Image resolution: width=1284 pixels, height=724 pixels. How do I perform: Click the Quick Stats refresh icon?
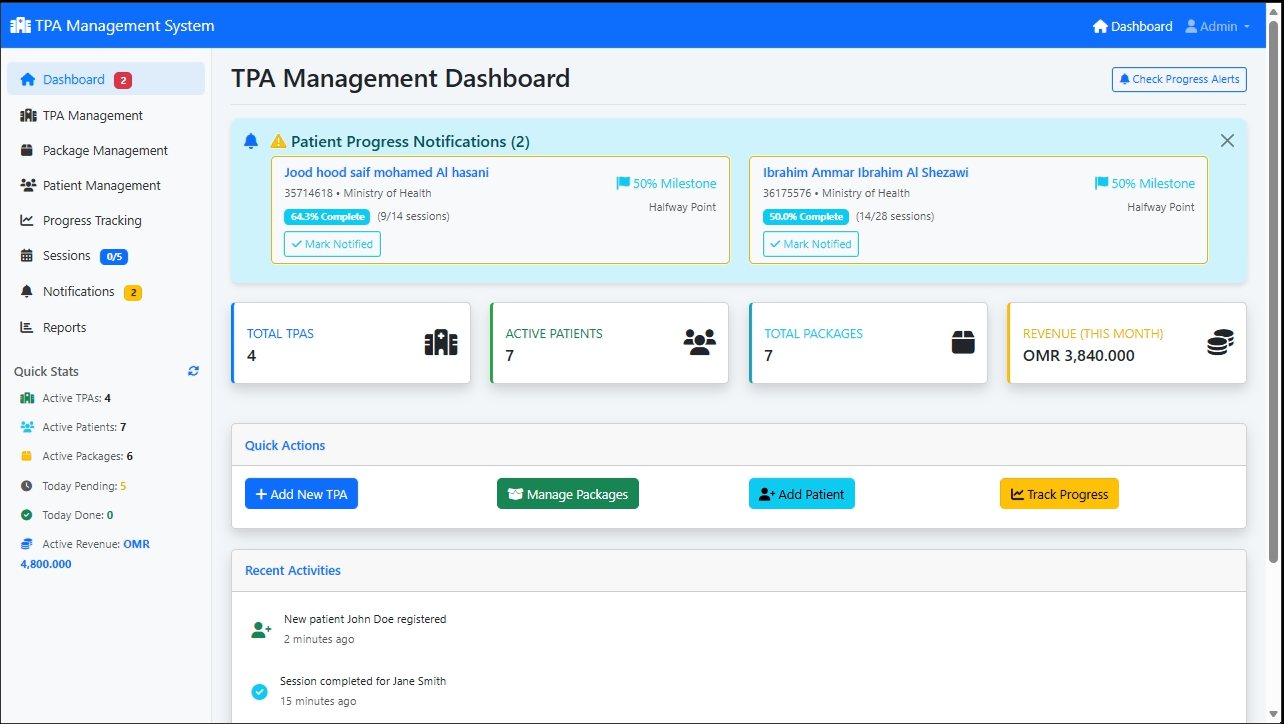(193, 371)
